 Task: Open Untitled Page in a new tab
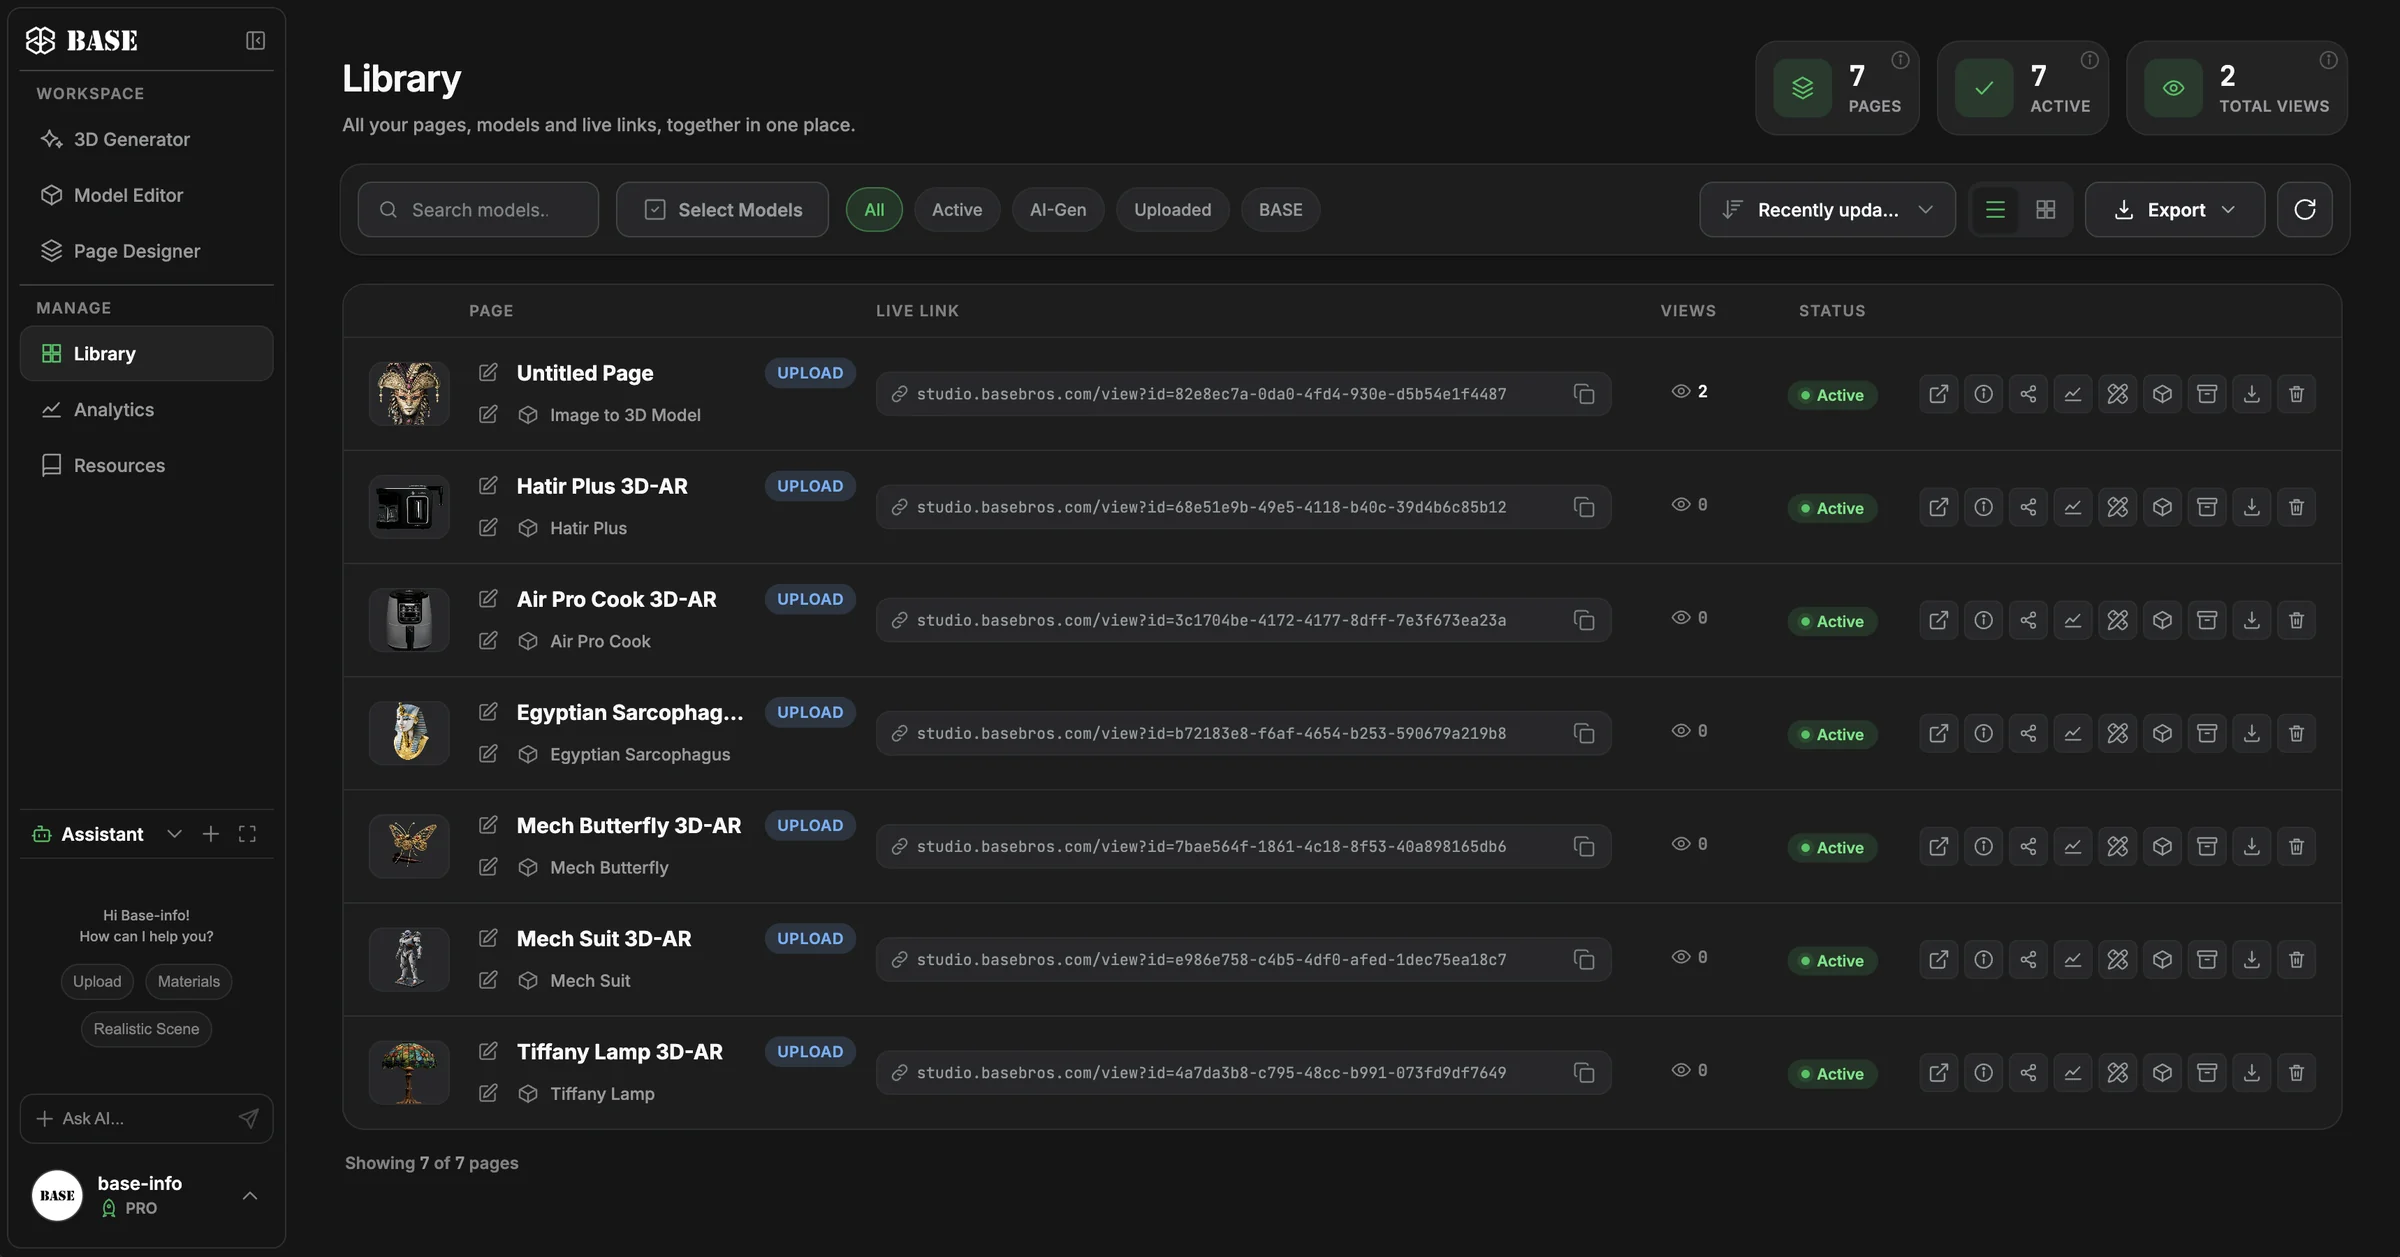(1938, 394)
